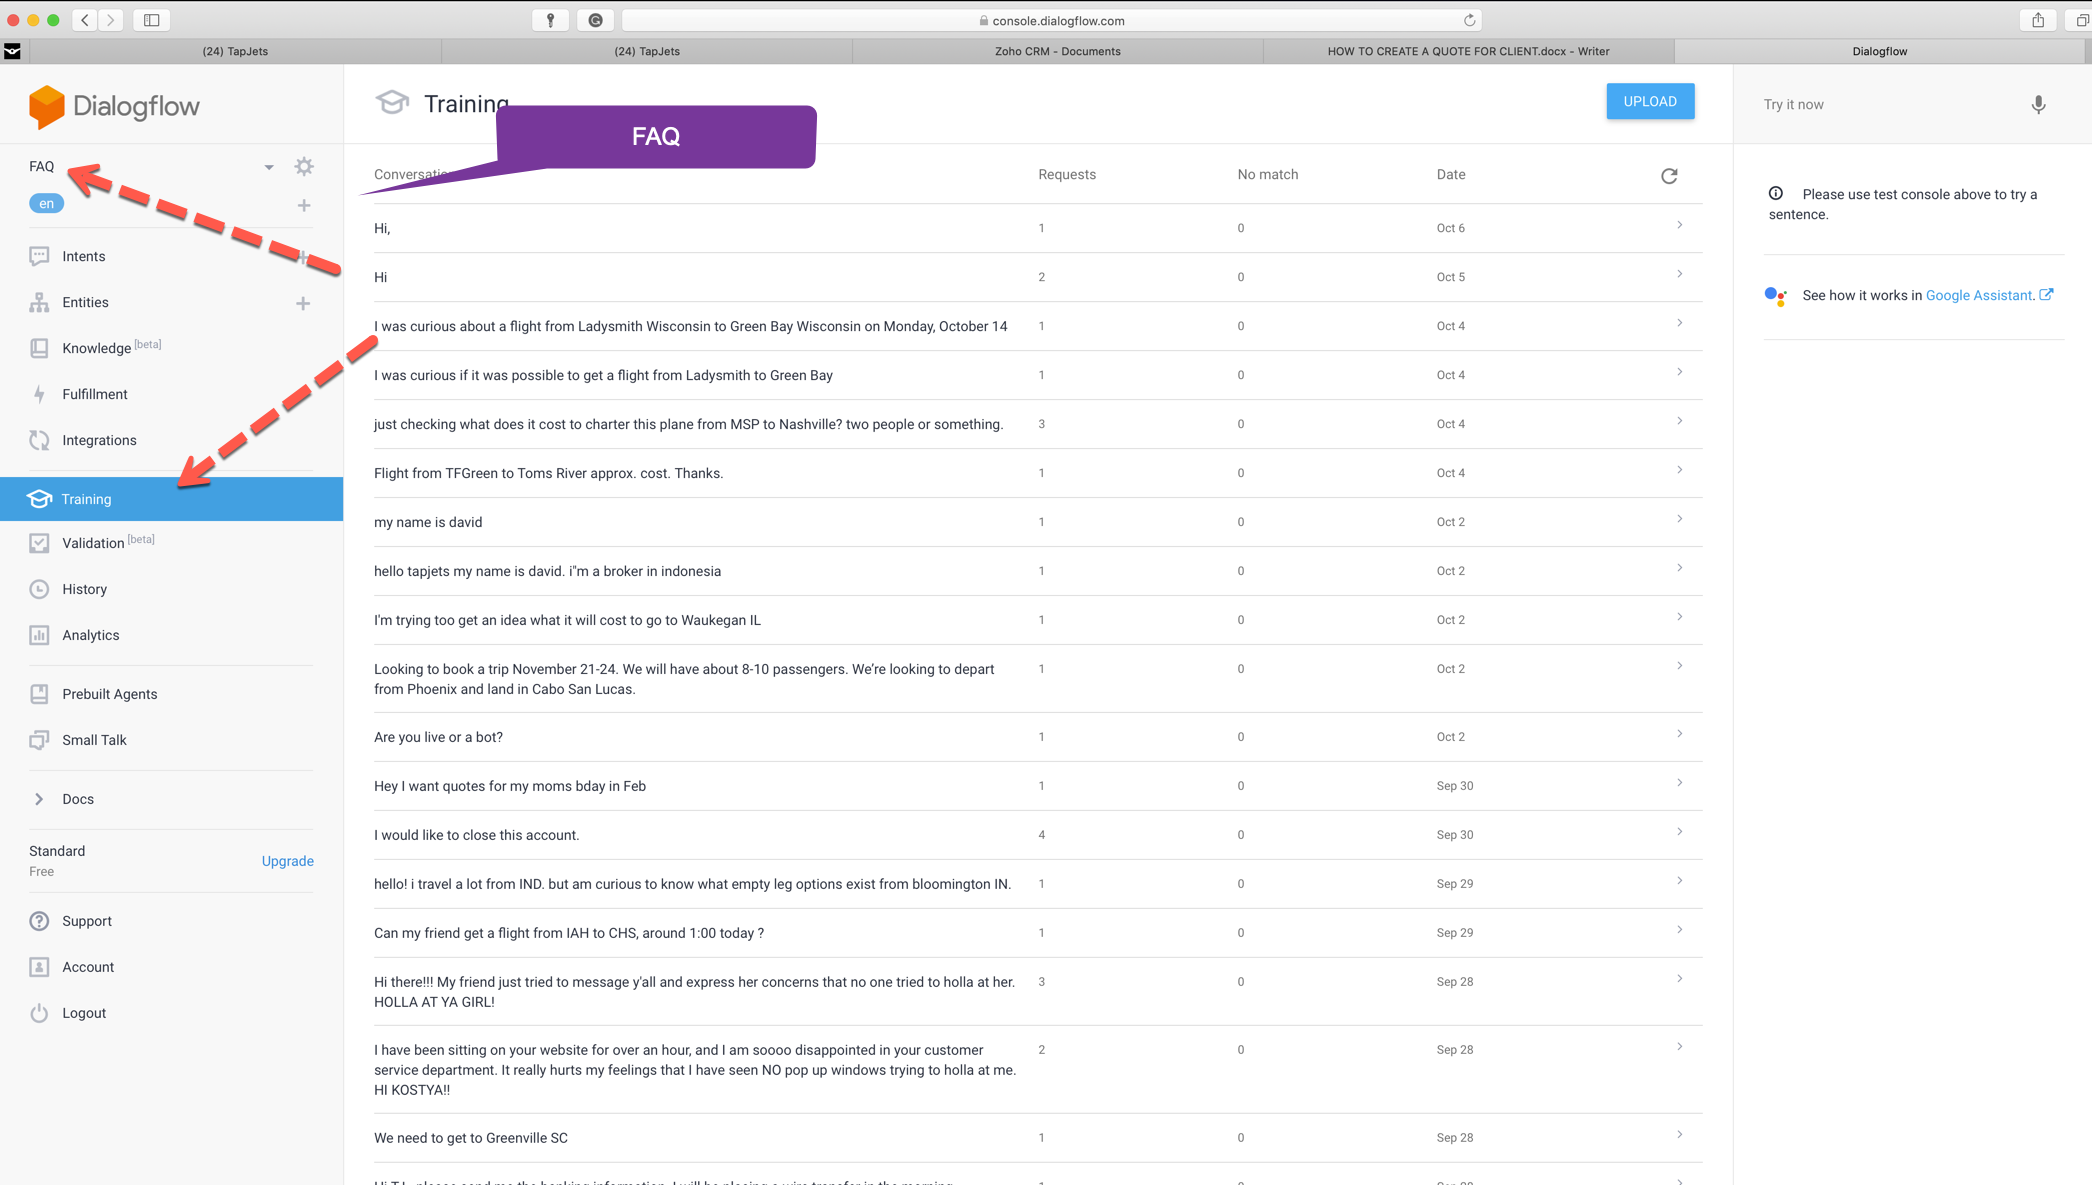The width and height of the screenshot is (2092, 1185).
Task: Open the History section
Action: point(84,589)
